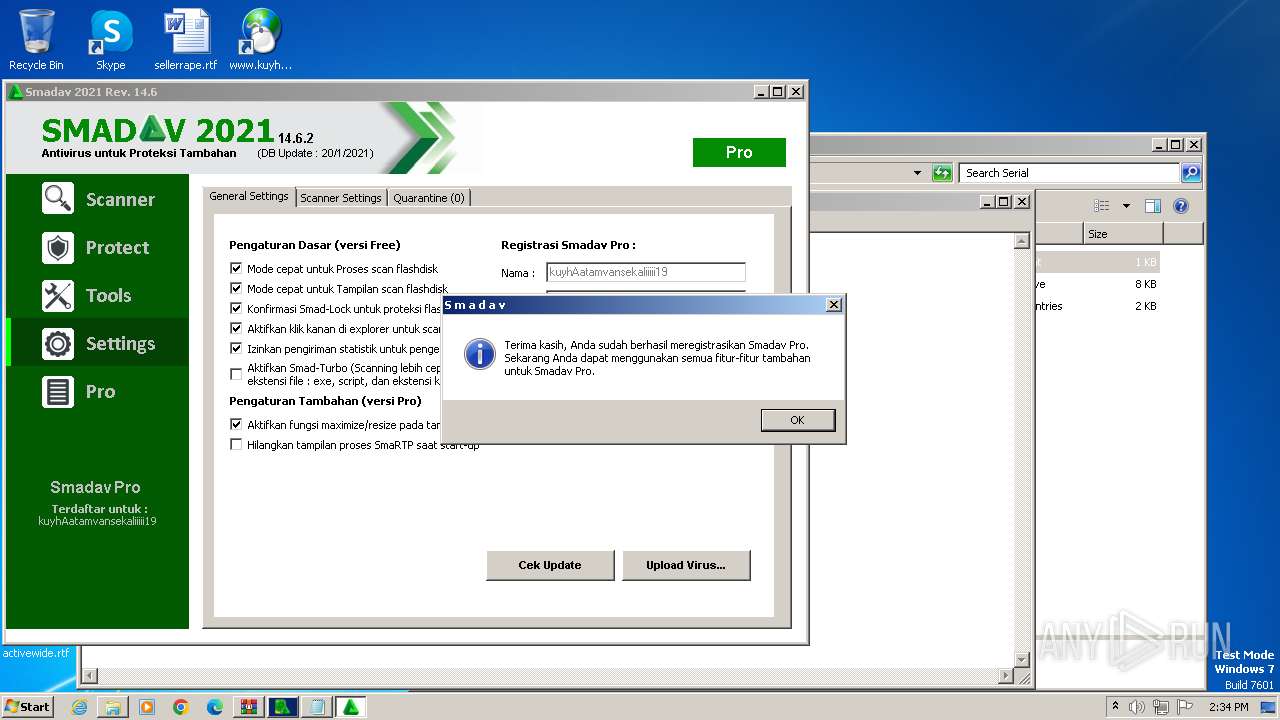Image resolution: width=1280 pixels, height=720 pixels.
Task: Maximize the Smadav 2021 window
Action: click(x=777, y=91)
